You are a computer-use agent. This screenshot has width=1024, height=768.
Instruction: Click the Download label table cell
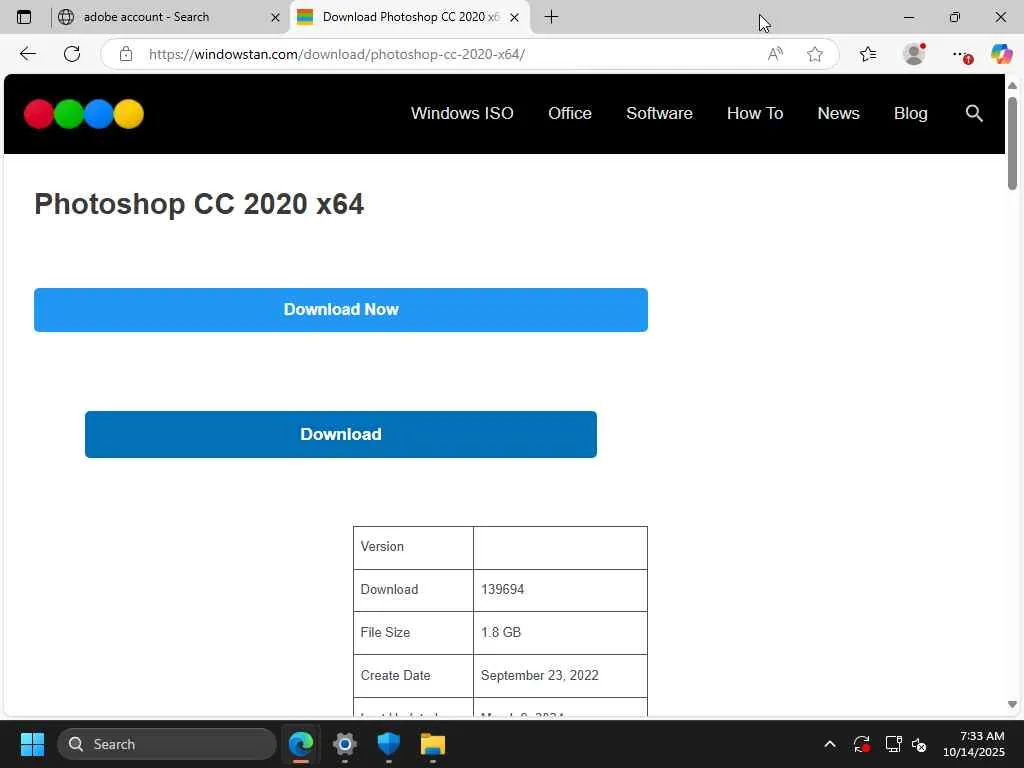413,590
